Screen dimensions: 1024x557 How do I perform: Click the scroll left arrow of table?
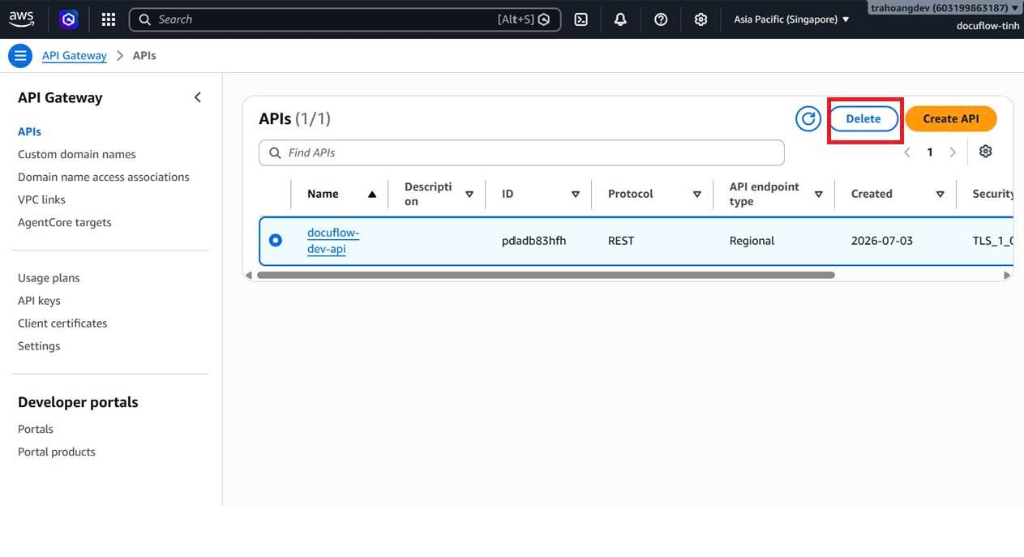(249, 275)
